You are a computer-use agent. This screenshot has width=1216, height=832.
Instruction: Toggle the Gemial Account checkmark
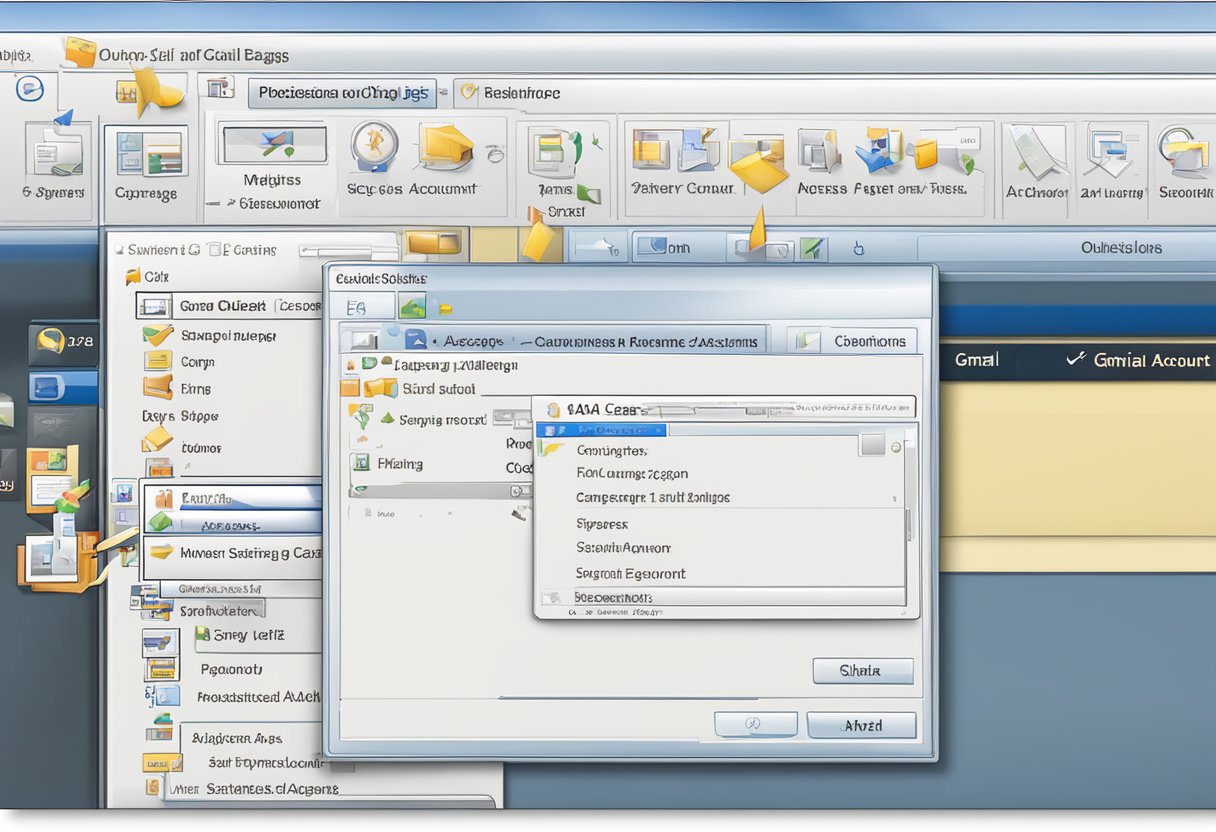[1076, 359]
